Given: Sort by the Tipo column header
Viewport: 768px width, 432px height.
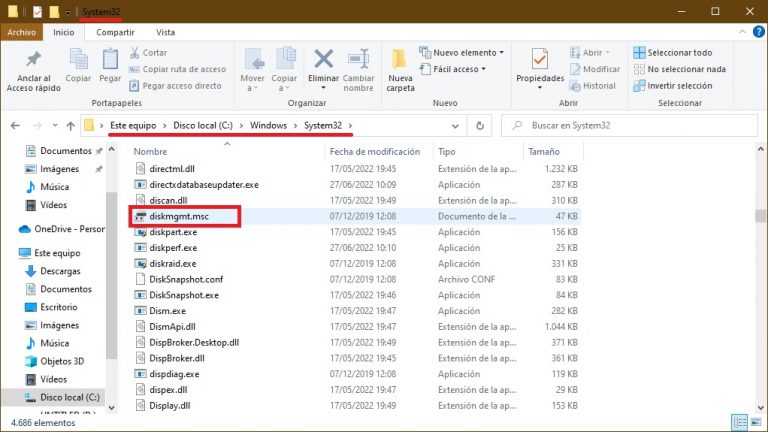Looking at the screenshot, I should coord(447,152).
